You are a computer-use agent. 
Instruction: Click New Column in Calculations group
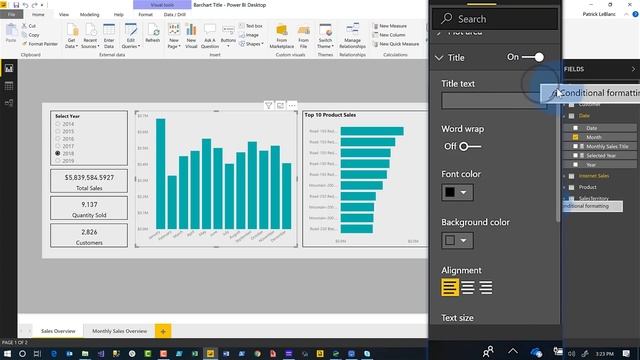[x=389, y=35]
